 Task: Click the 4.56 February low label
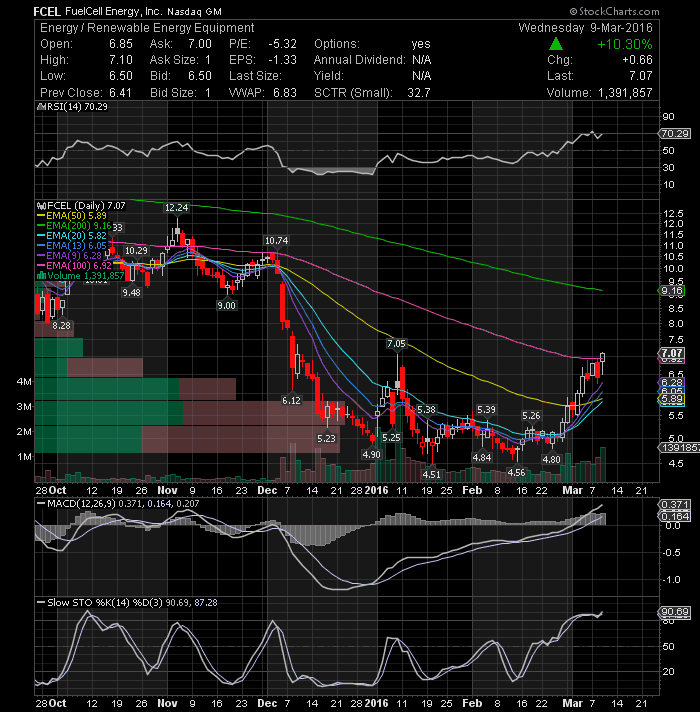517,473
